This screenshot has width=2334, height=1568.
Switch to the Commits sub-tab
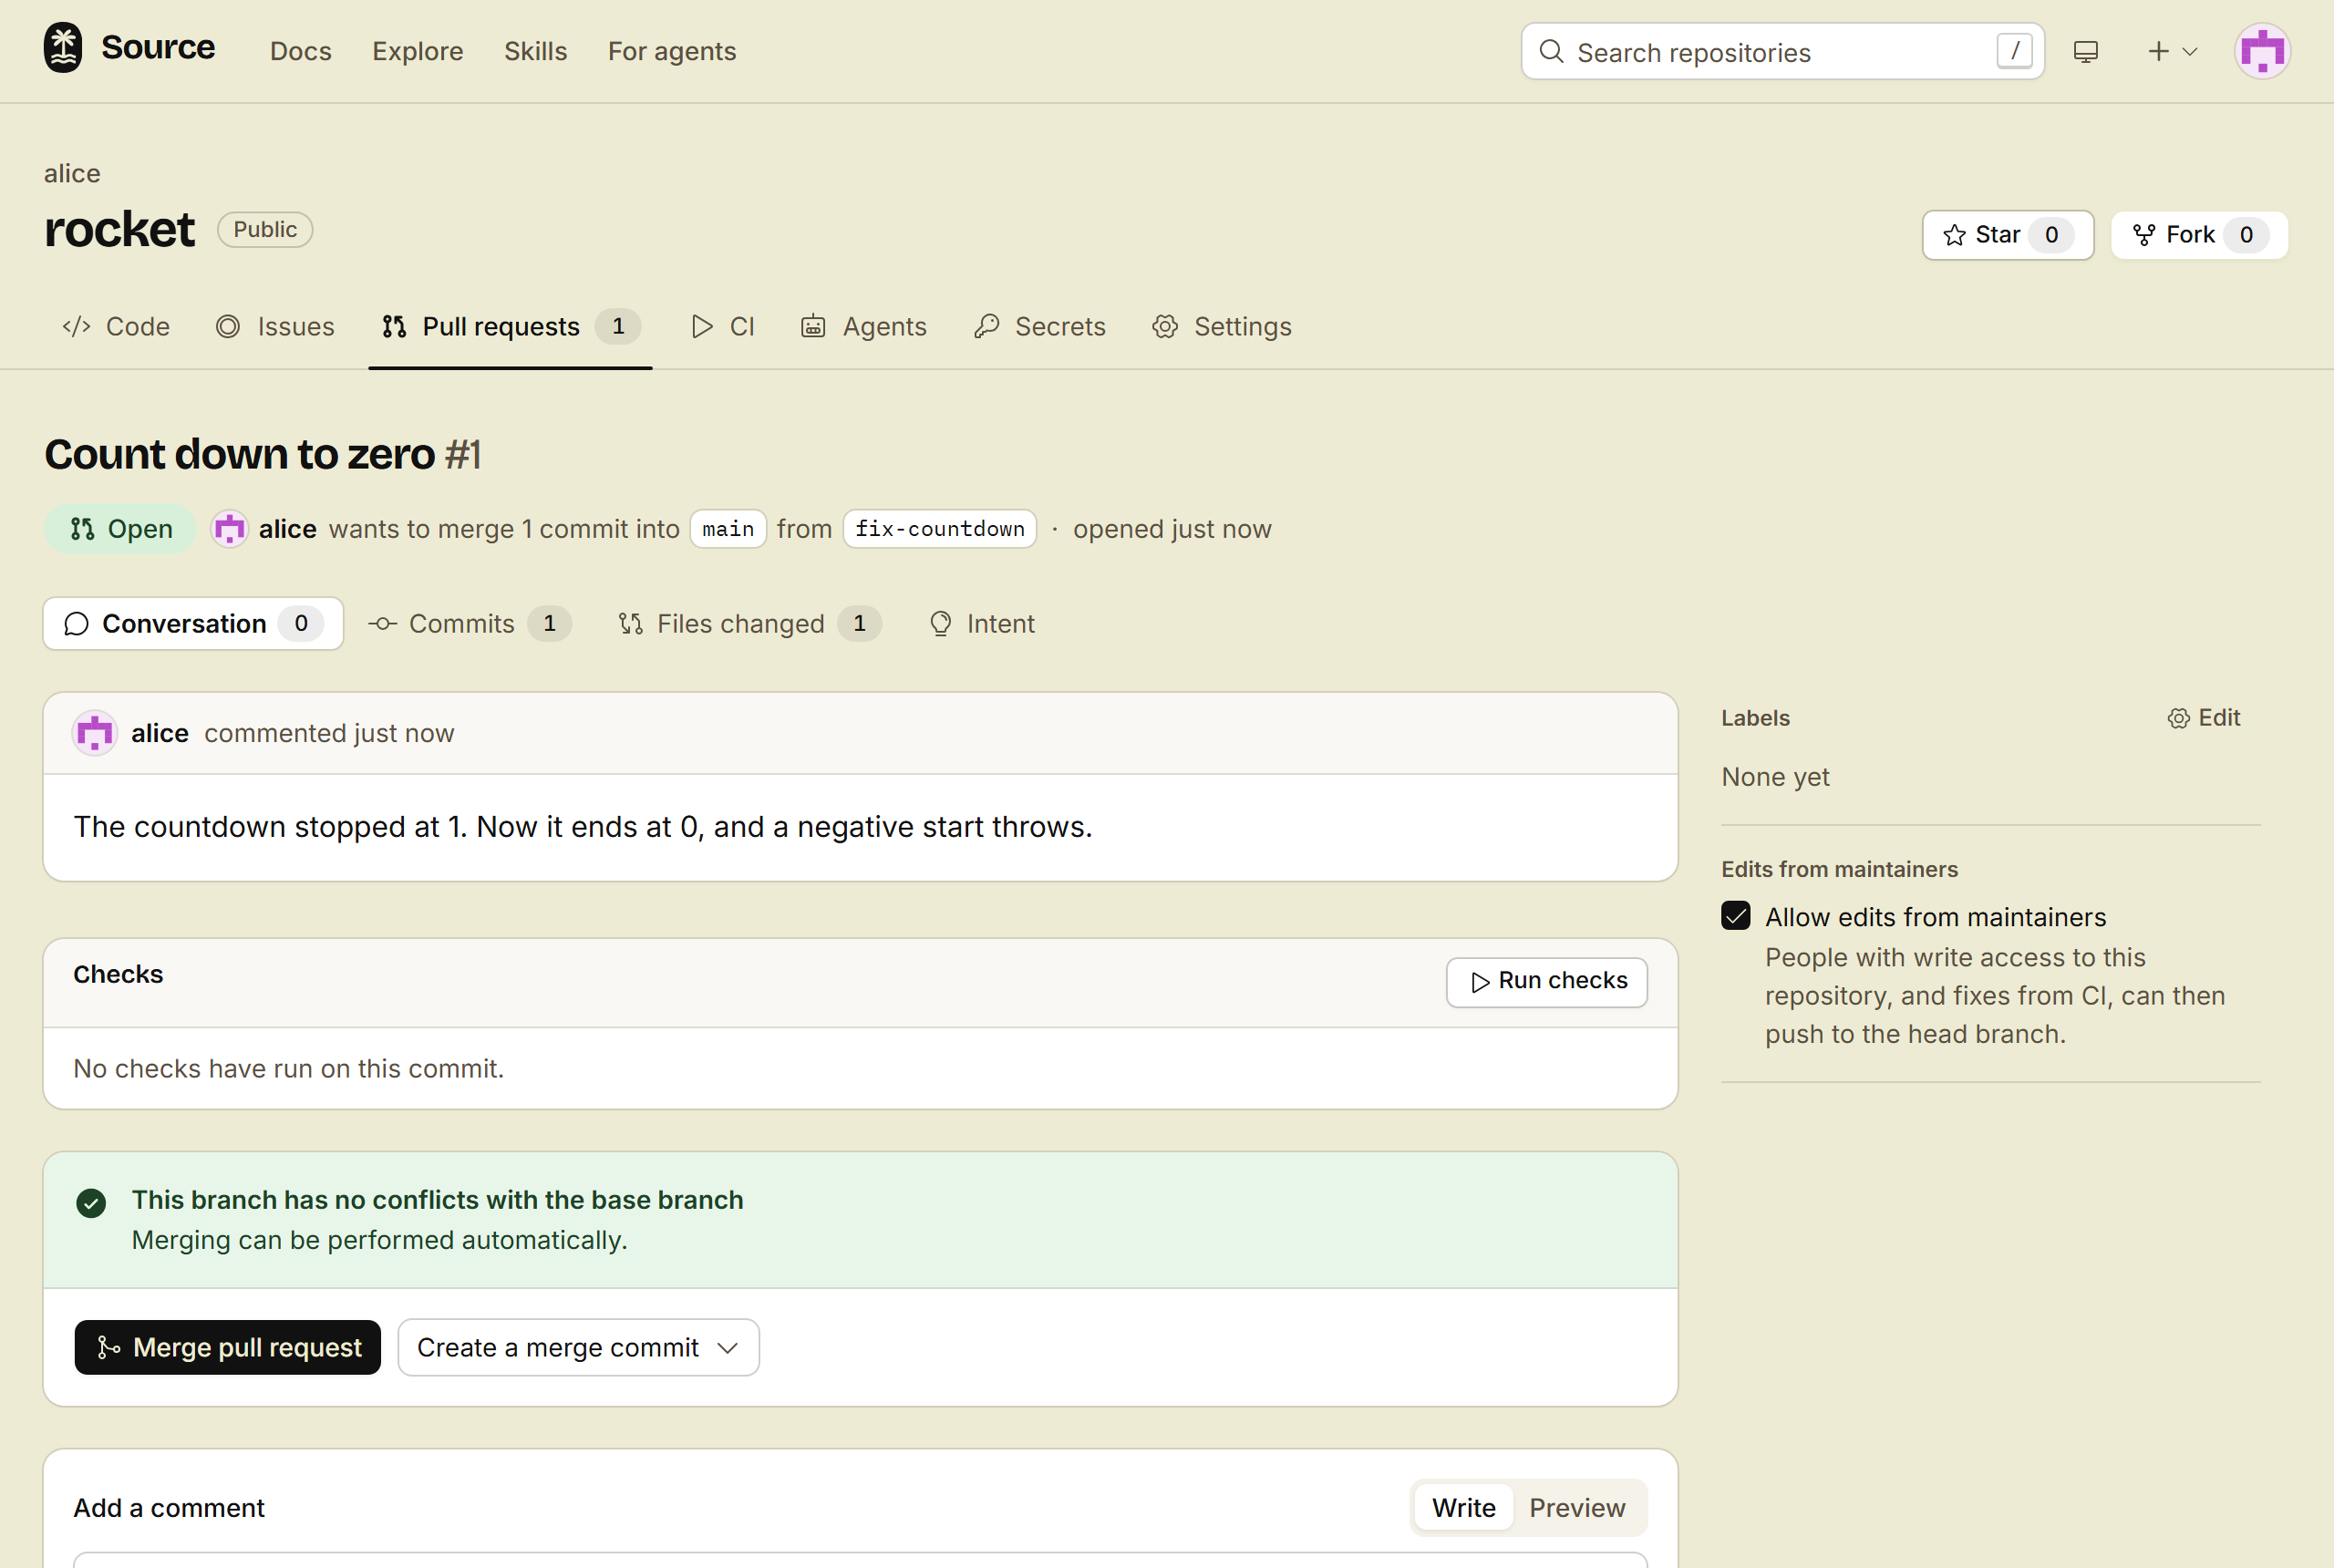tap(469, 623)
